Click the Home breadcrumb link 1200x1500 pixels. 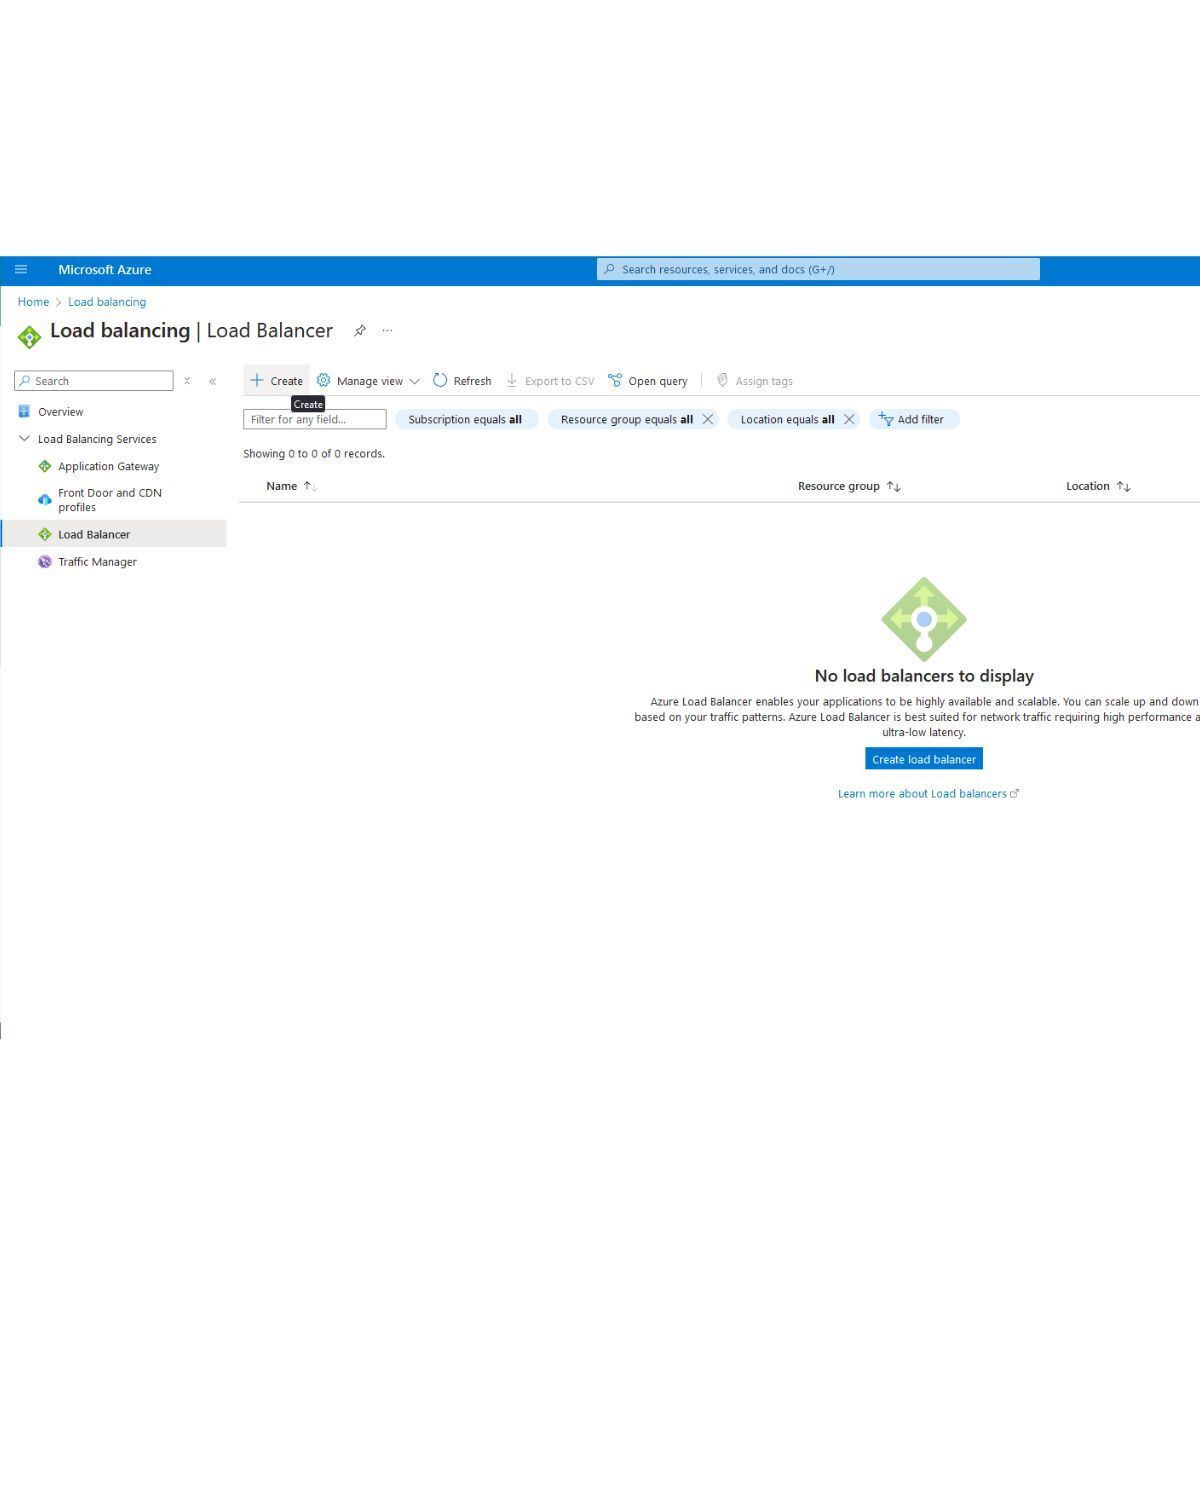33,302
